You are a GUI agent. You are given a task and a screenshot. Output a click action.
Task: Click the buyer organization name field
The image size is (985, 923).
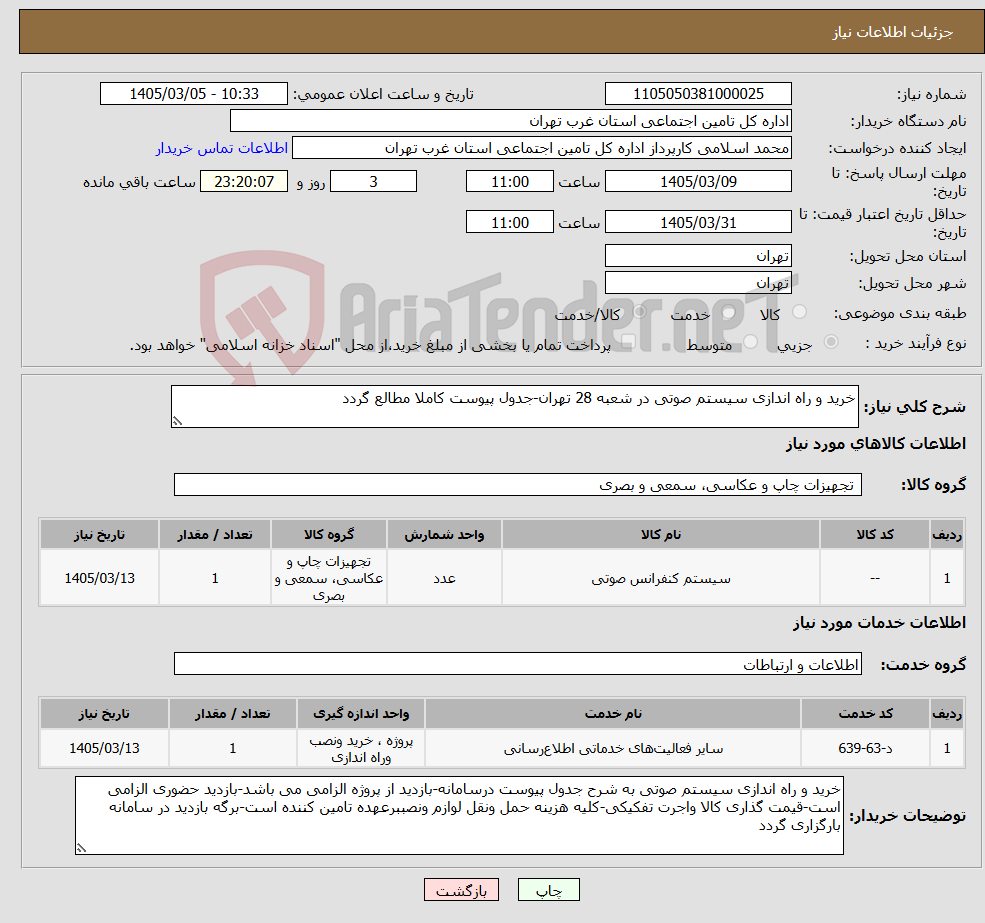tap(511, 121)
